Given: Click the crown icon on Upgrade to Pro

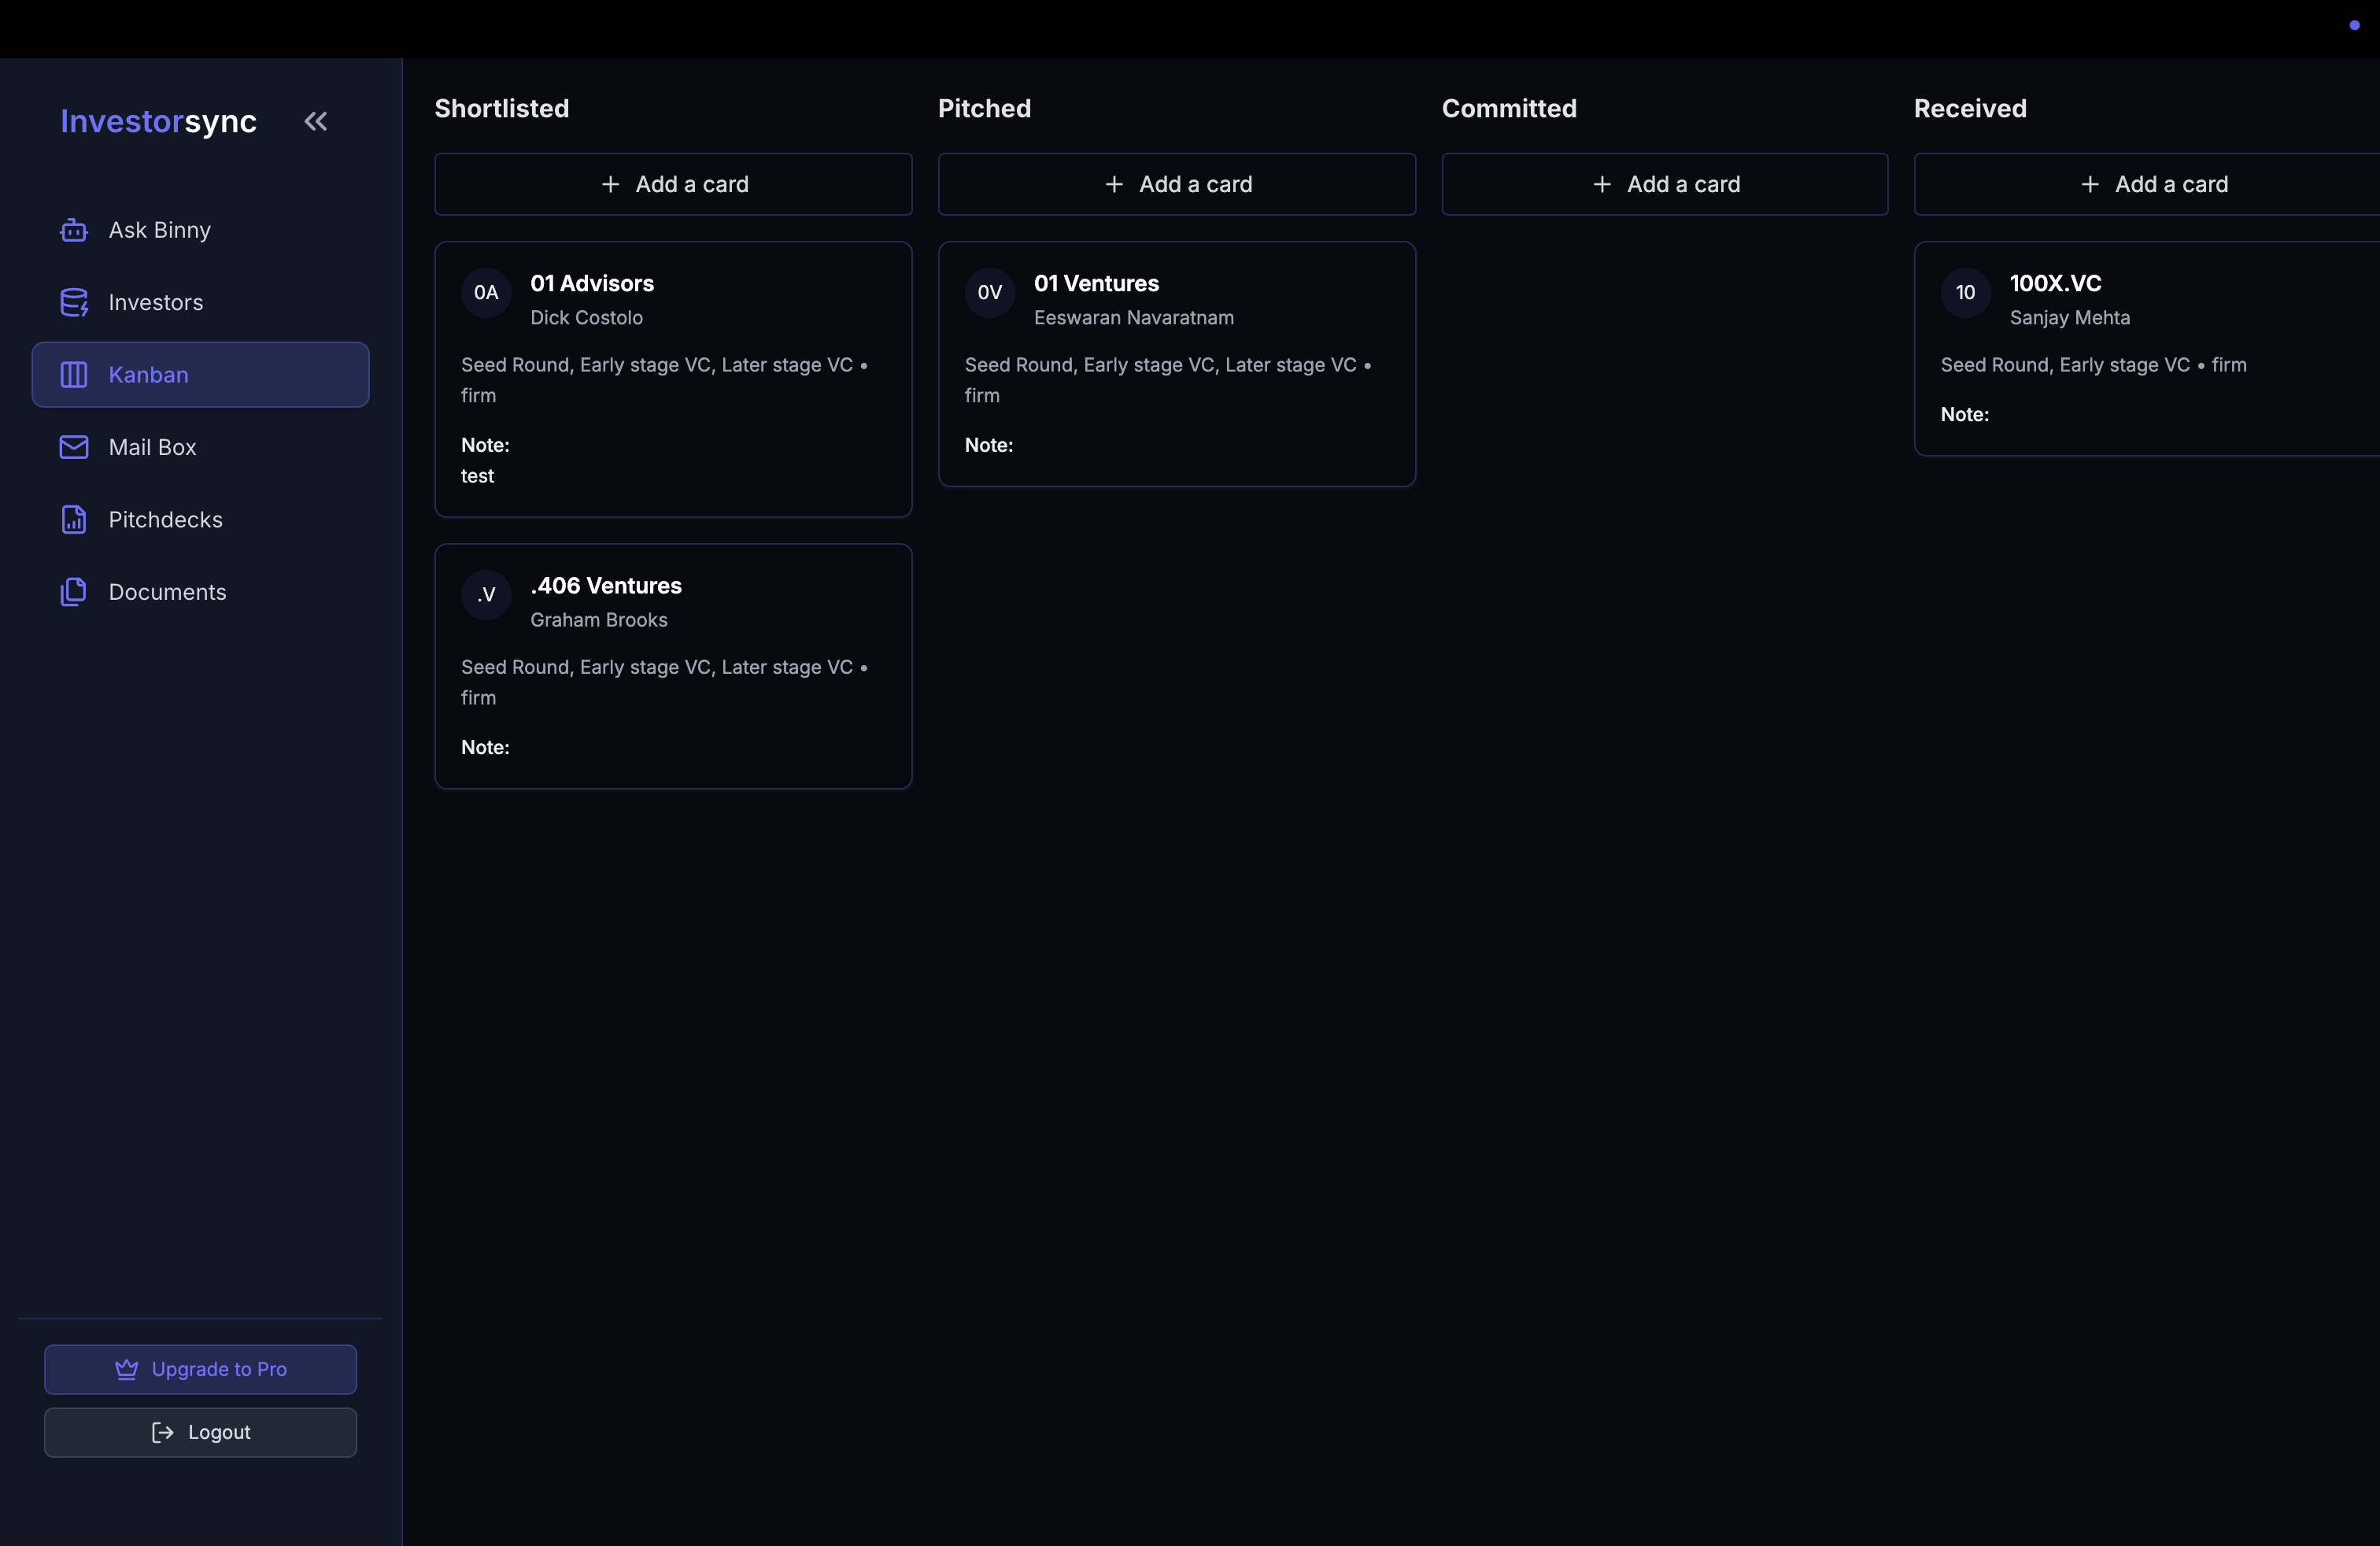Looking at the screenshot, I should pos(127,1369).
